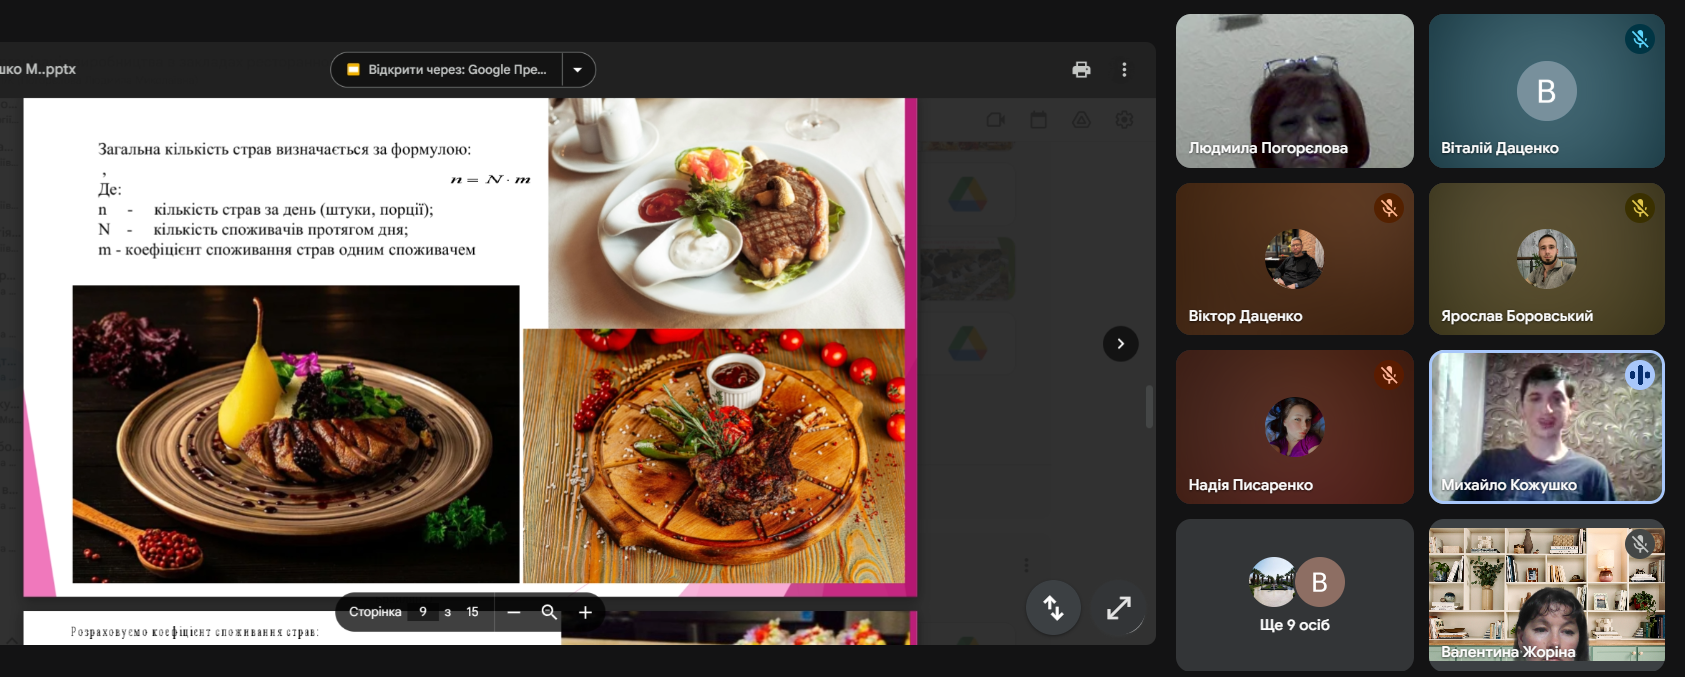Zoom in with the plus icon
The image size is (1685, 677).
[x=585, y=612]
